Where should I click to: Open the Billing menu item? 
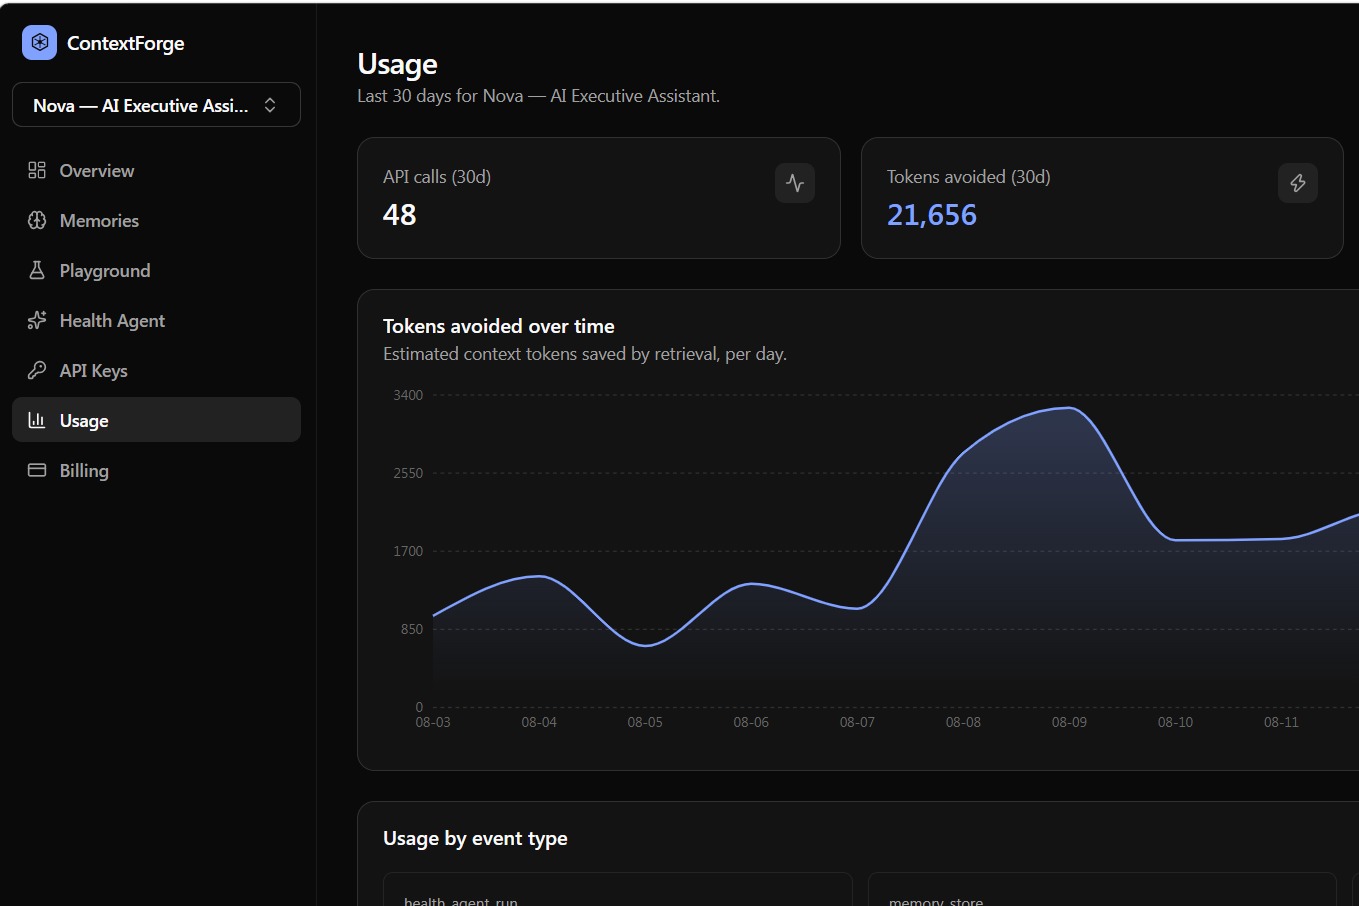pyautogui.click(x=156, y=470)
